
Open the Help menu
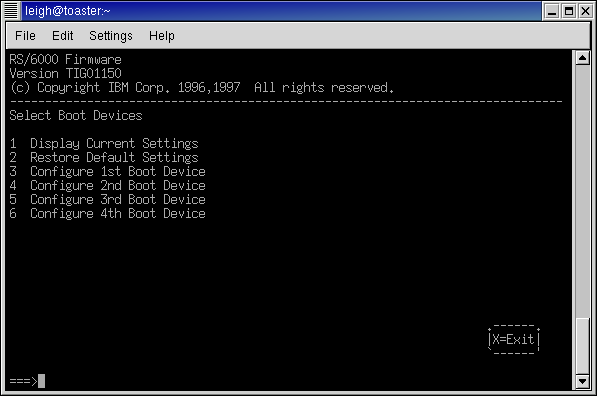[x=161, y=36]
